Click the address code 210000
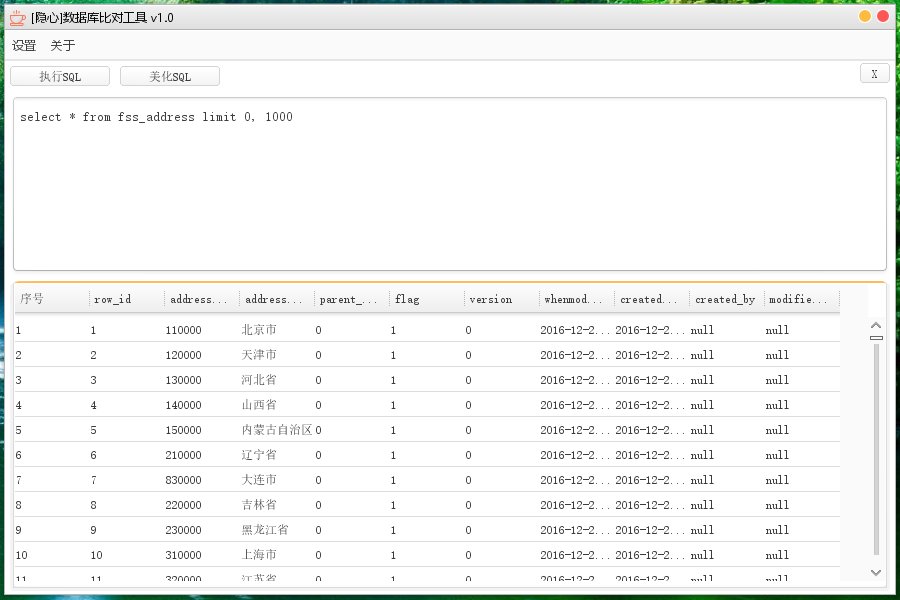 [184, 455]
